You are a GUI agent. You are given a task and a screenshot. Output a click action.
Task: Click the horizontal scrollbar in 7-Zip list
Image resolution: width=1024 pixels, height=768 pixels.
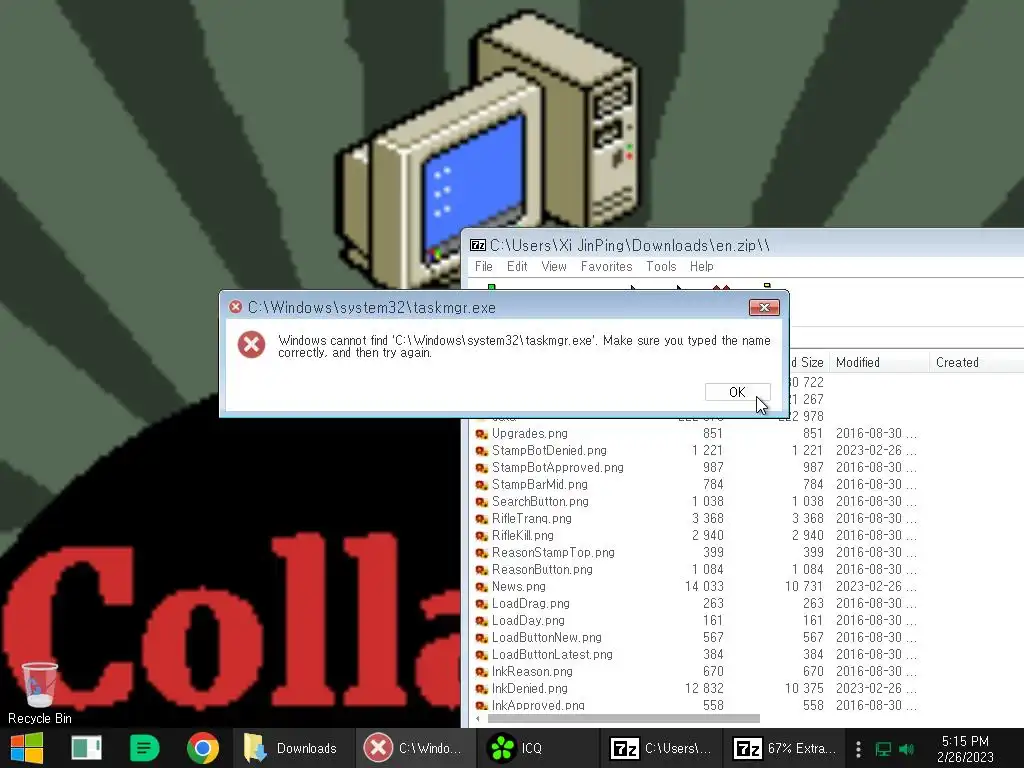coord(624,718)
